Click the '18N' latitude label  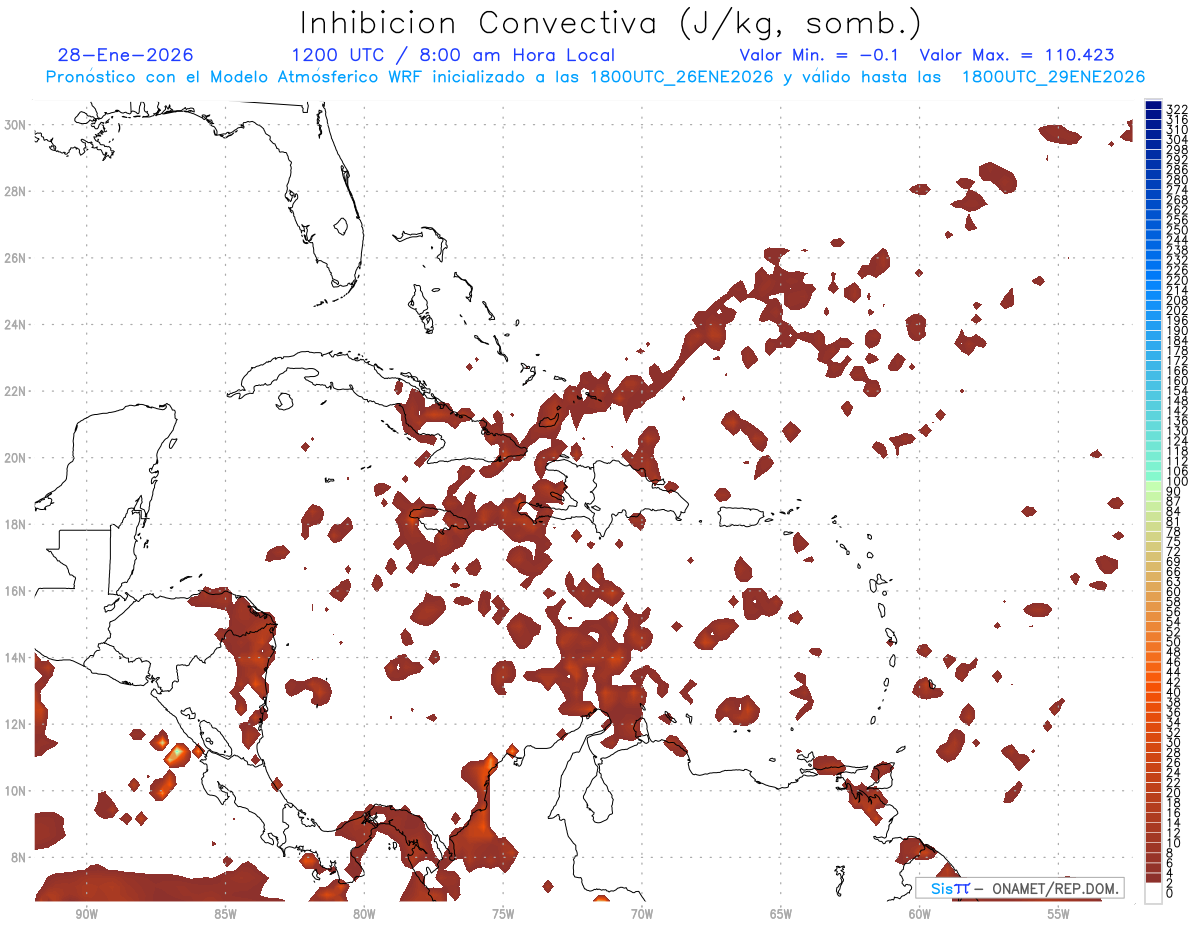tap(16, 524)
